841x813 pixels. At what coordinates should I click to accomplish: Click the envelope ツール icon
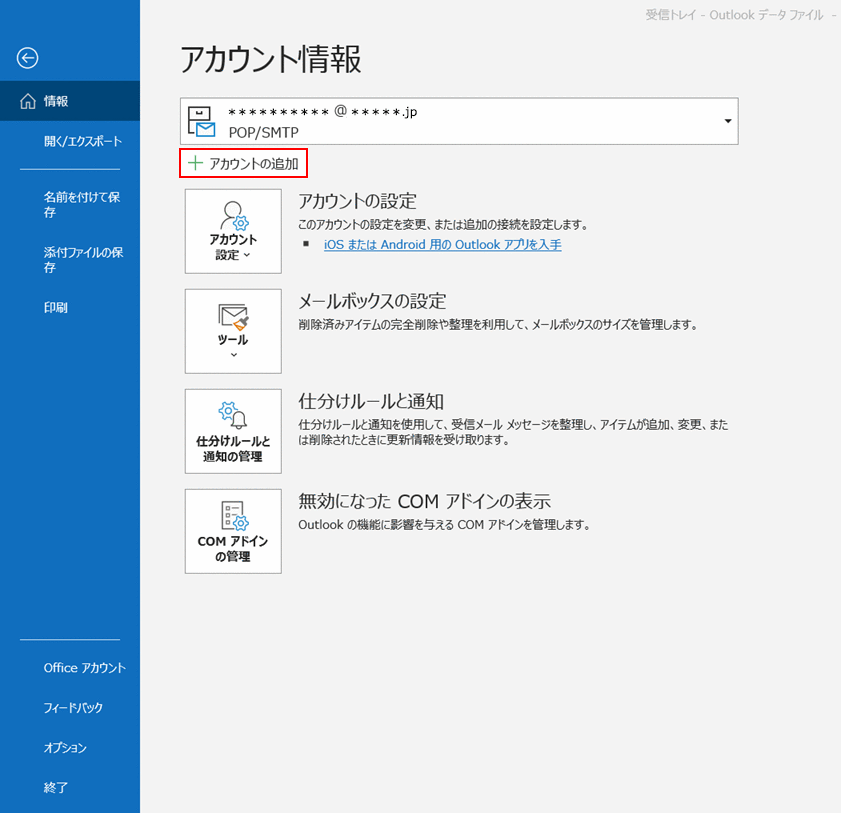pyautogui.click(x=233, y=316)
